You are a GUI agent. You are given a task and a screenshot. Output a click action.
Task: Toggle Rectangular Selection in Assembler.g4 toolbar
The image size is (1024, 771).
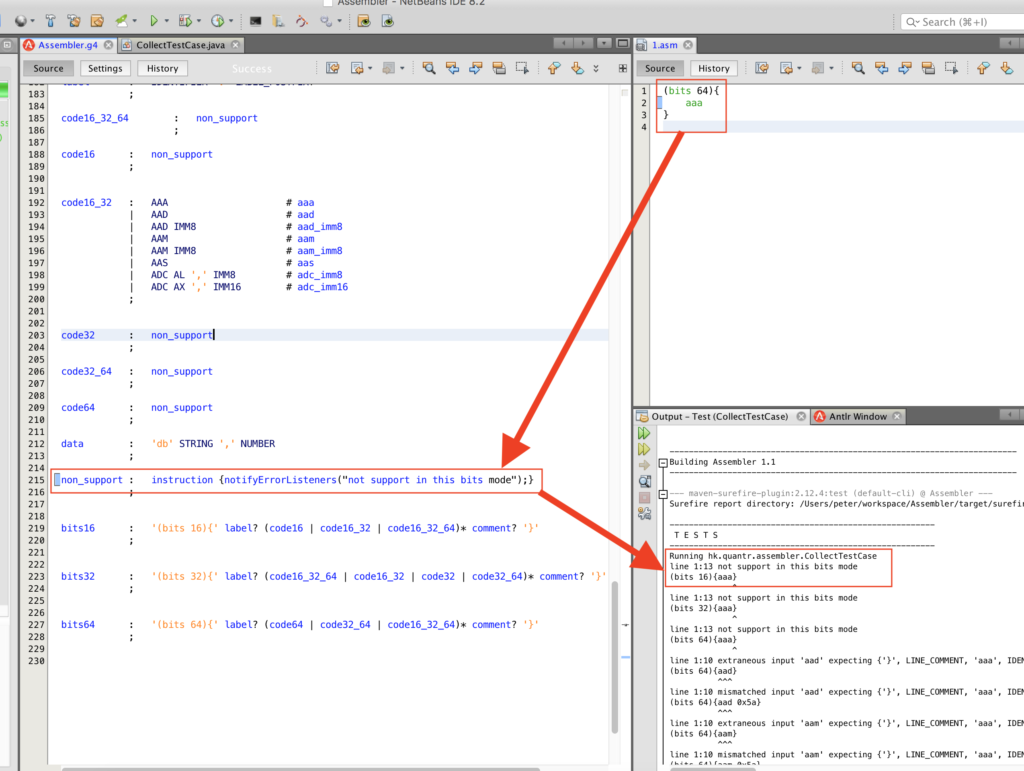pos(522,68)
